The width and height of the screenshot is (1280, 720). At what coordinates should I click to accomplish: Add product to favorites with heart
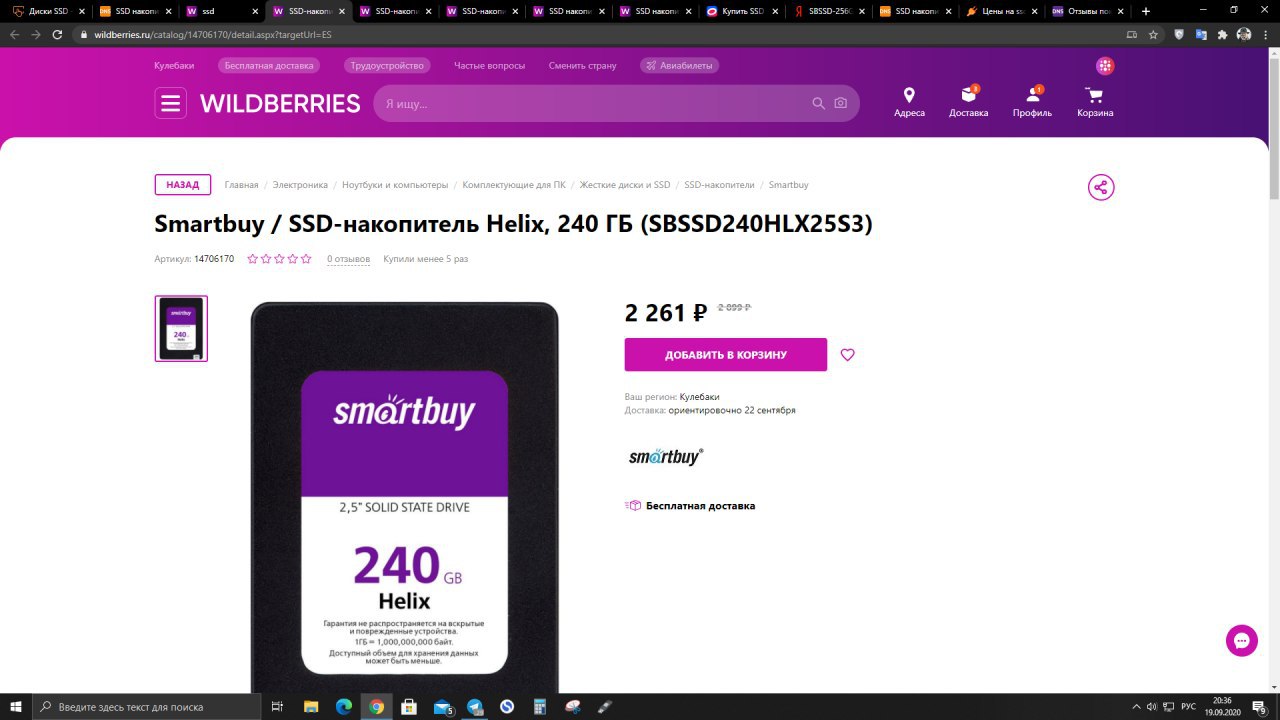(x=848, y=355)
